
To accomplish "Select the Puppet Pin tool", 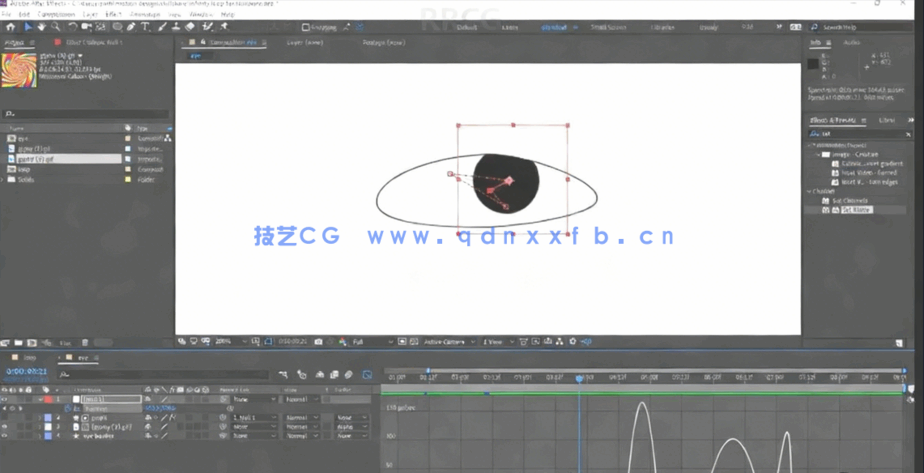I will (224, 27).
